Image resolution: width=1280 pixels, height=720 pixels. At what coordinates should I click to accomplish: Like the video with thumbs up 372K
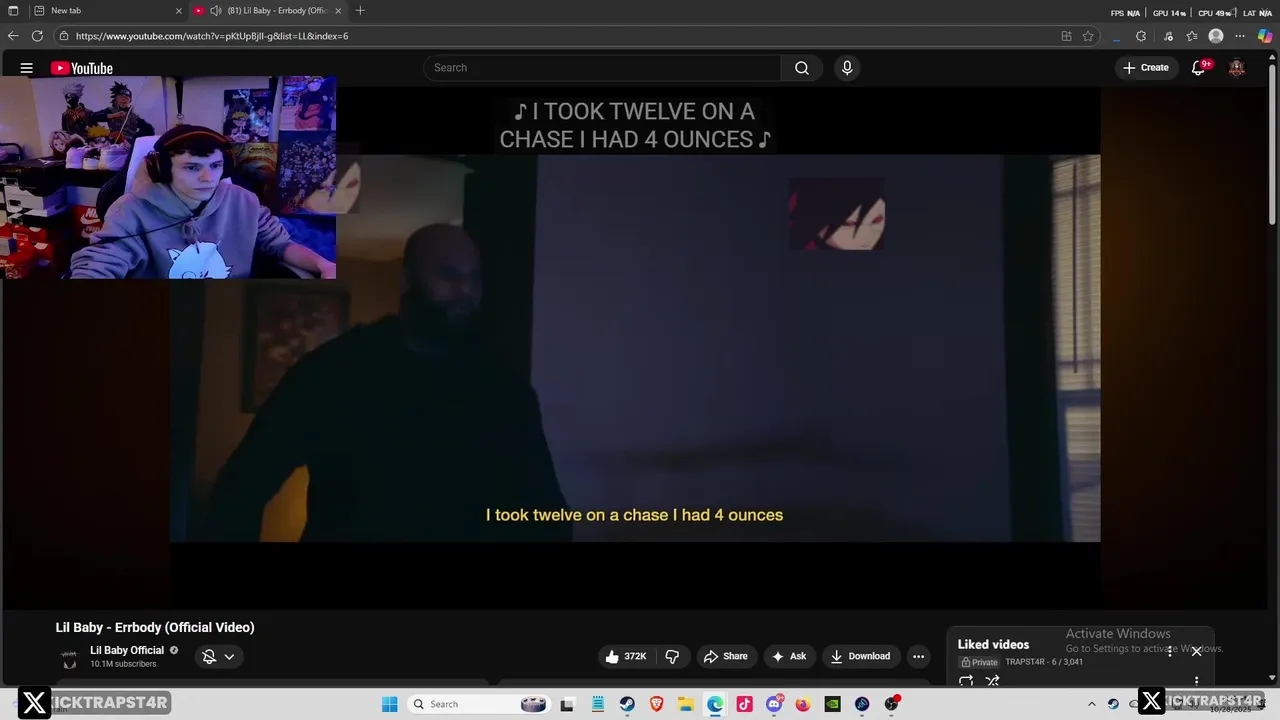pos(627,656)
